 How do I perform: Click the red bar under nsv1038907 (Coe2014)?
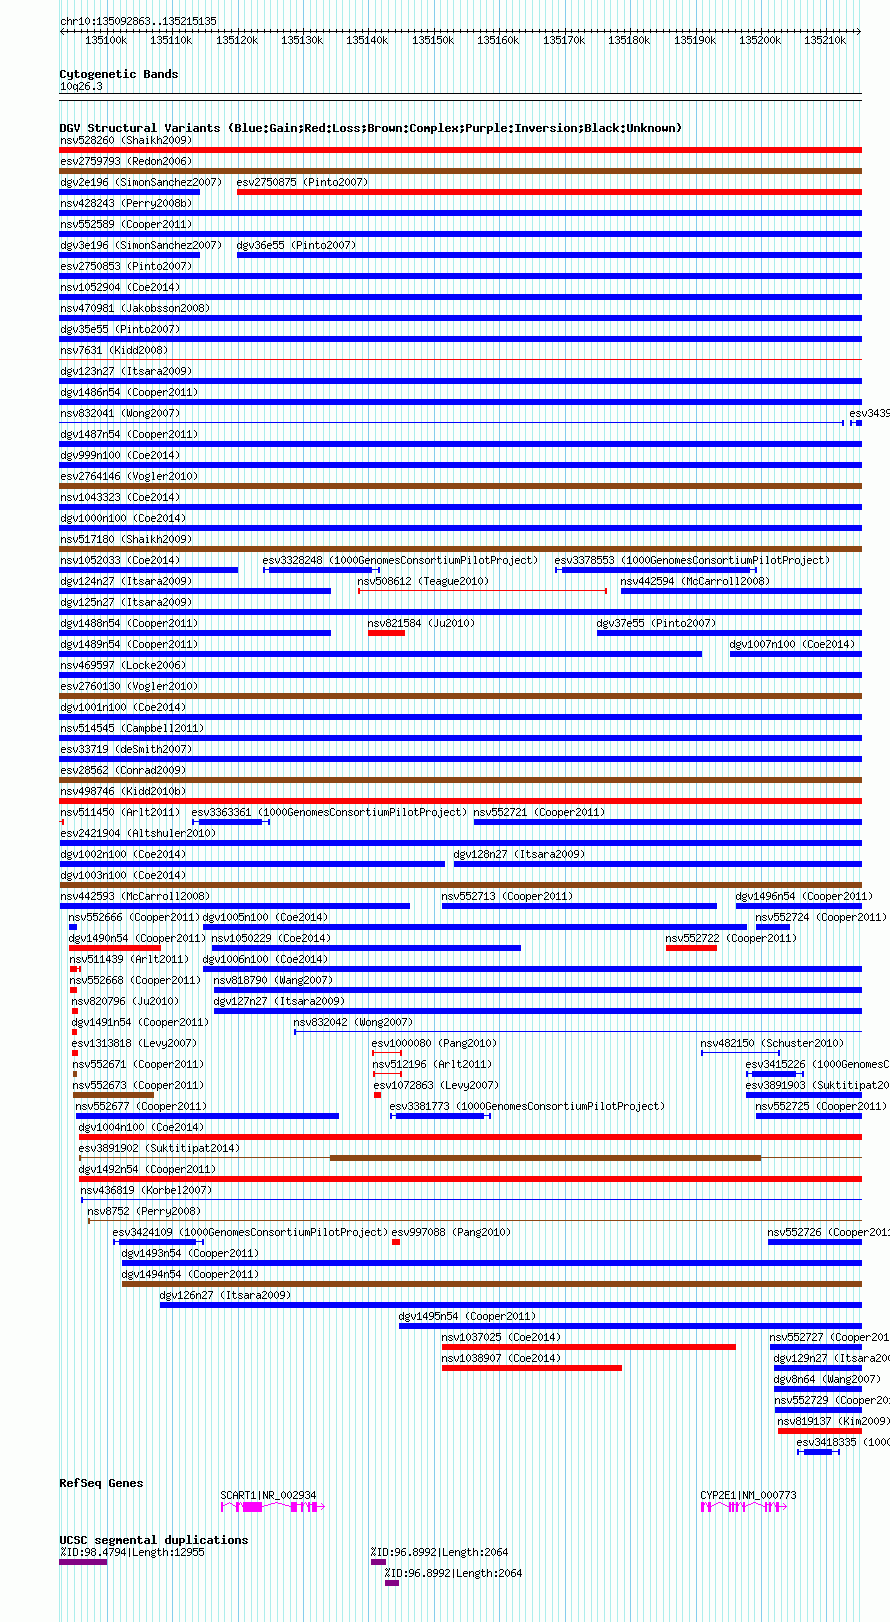click(532, 1368)
